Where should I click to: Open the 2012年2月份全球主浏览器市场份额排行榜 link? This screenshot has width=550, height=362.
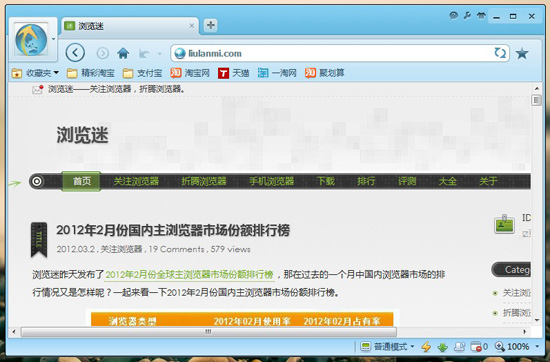click(x=189, y=275)
